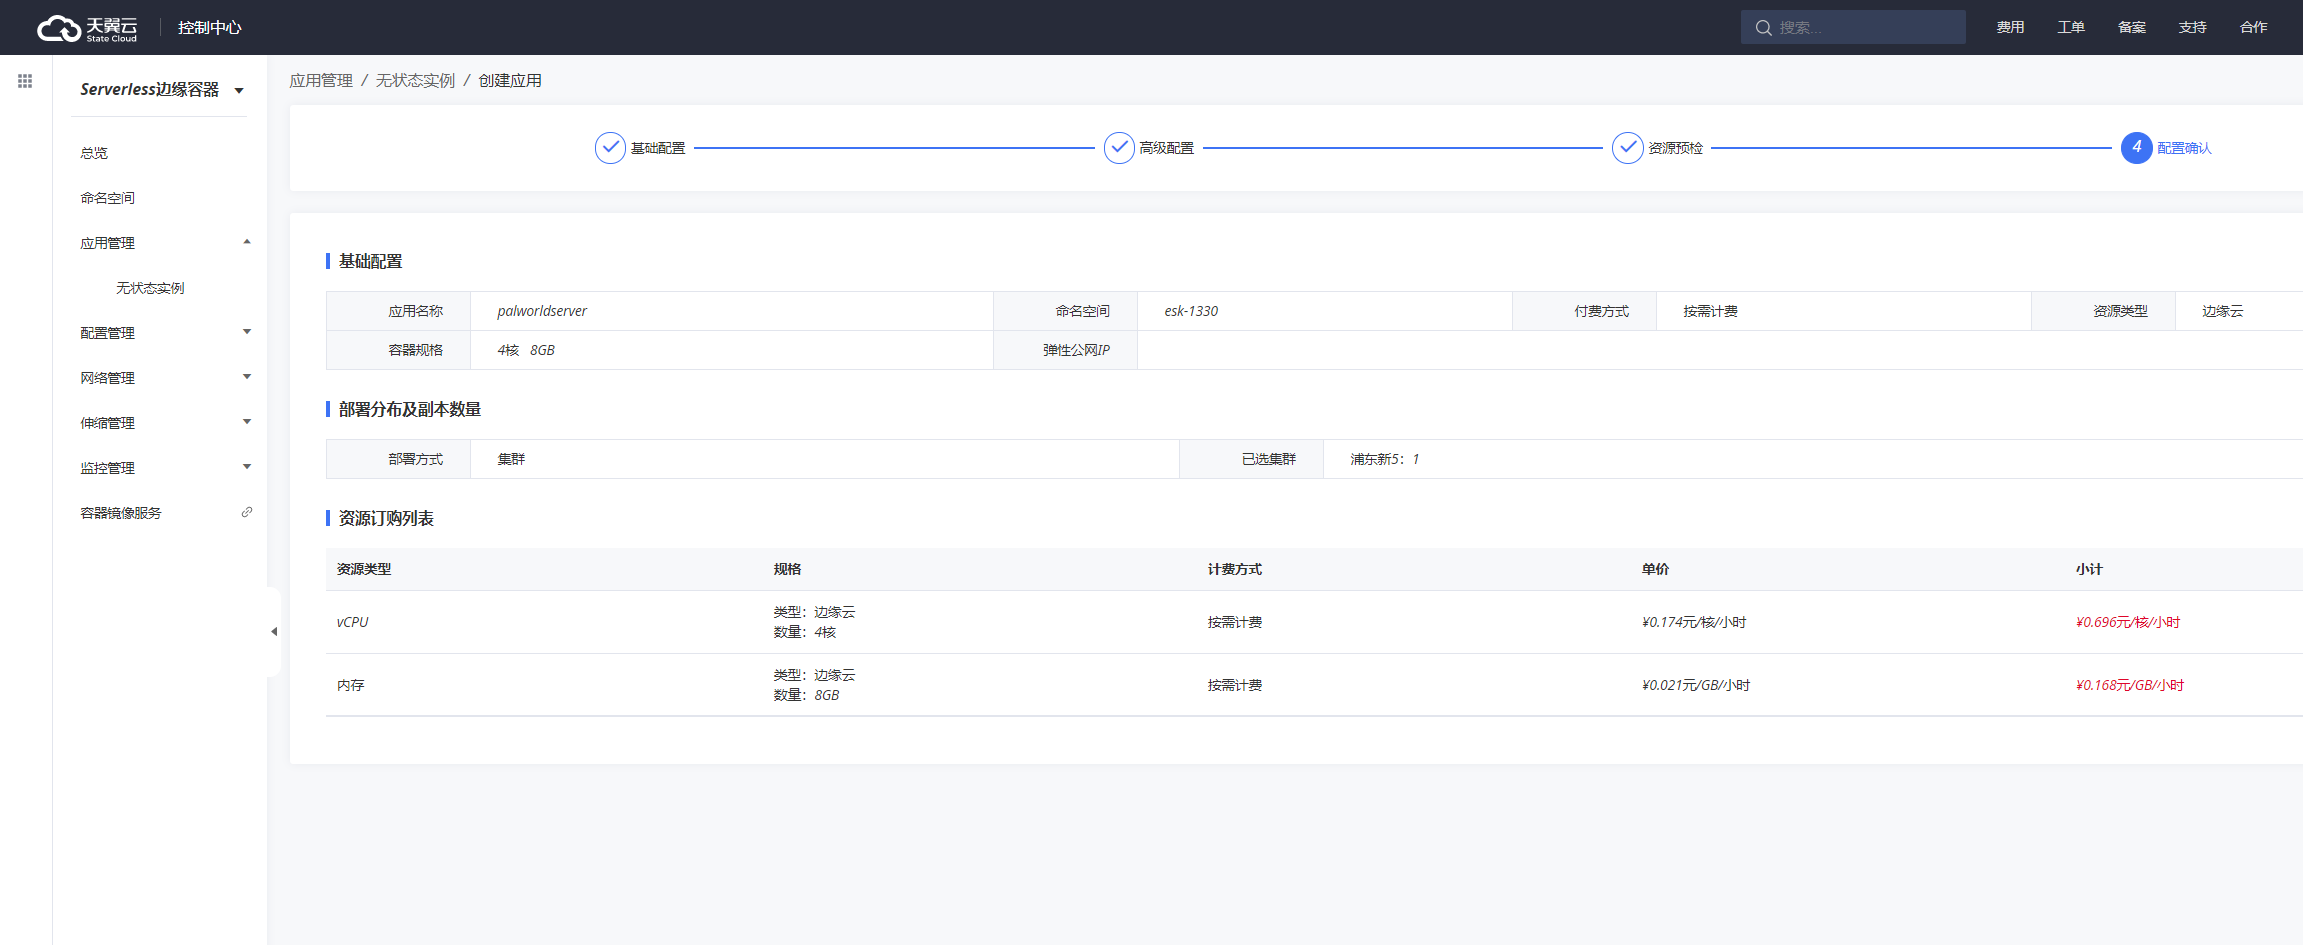The image size is (2303, 945).
Task: Click the basic configuration step checkmark
Action: pos(610,148)
